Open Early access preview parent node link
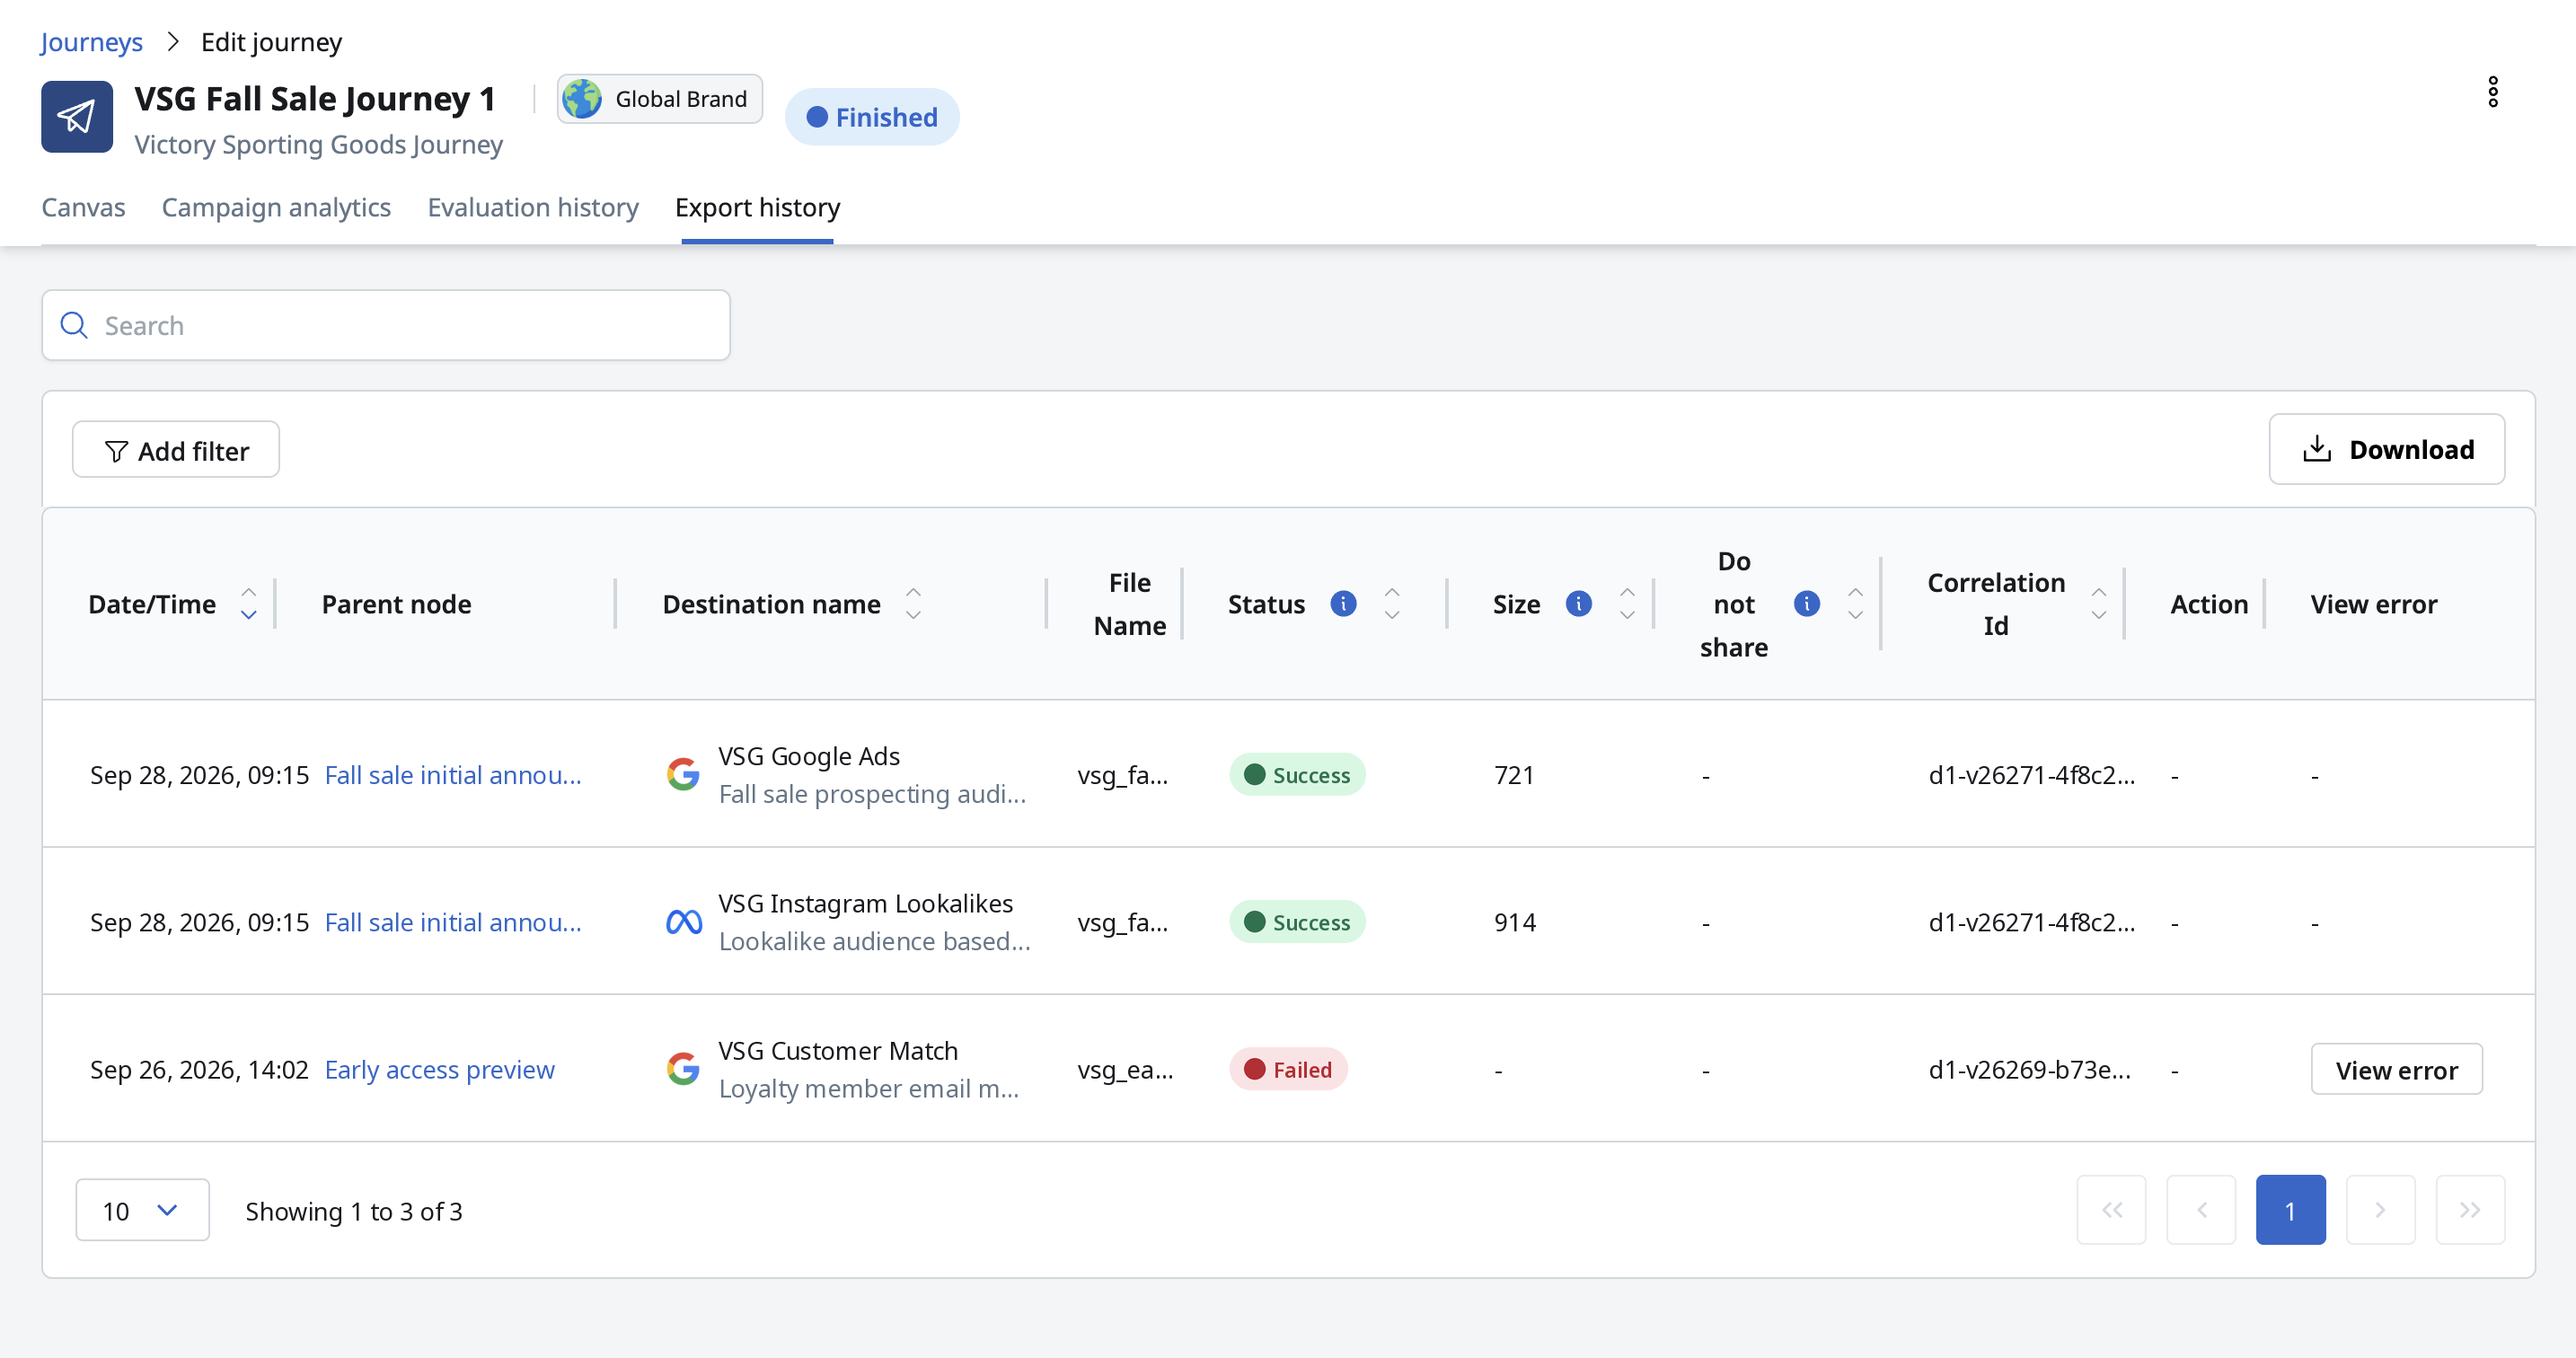This screenshot has height=1358, width=2576. click(439, 1069)
